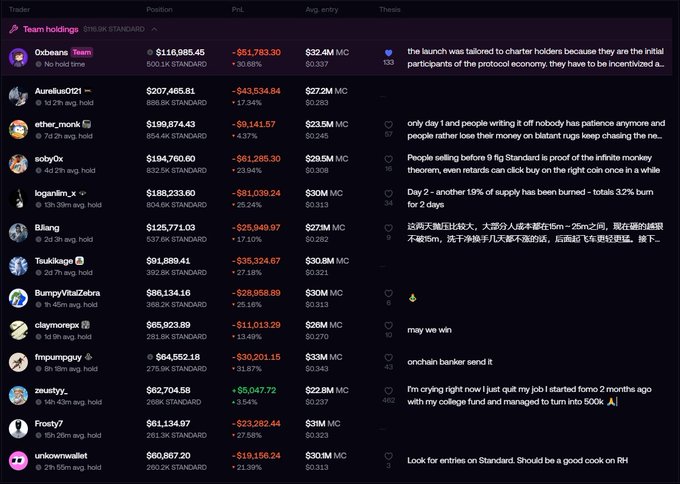Open BumpyVitalZebra avatar
Screen dimensions: 680x484
pos(18,298)
